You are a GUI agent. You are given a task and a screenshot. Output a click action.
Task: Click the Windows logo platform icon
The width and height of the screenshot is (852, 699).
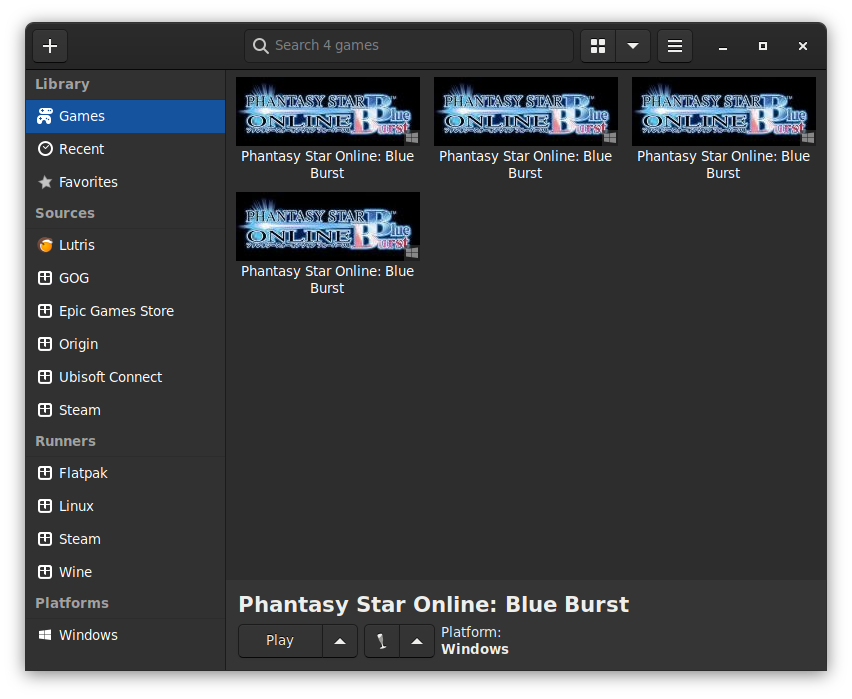pos(45,635)
